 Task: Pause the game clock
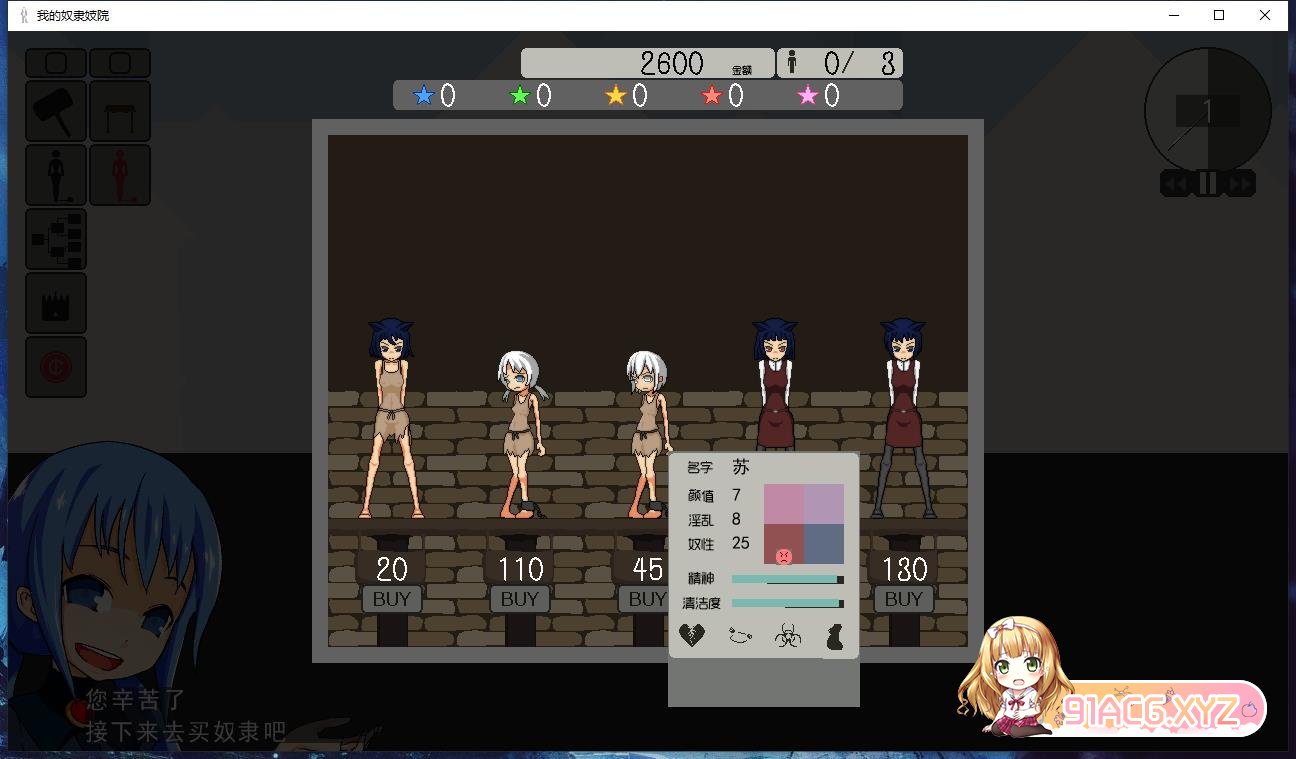point(1208,184)
